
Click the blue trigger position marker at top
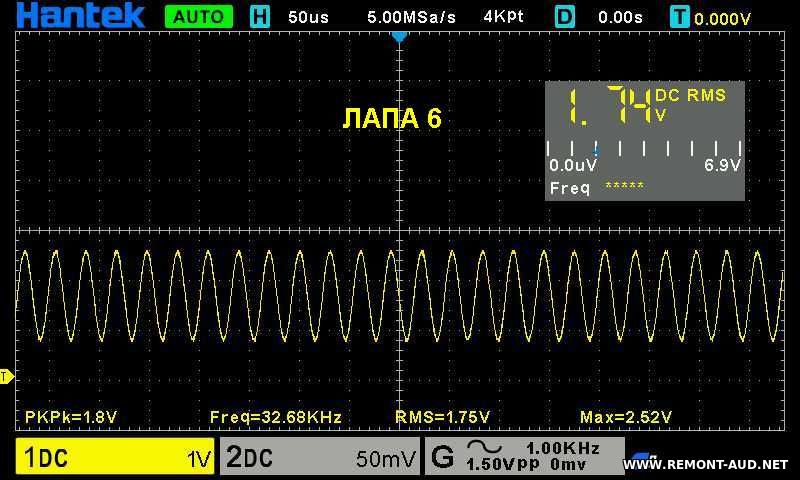(x=399, y=37)
